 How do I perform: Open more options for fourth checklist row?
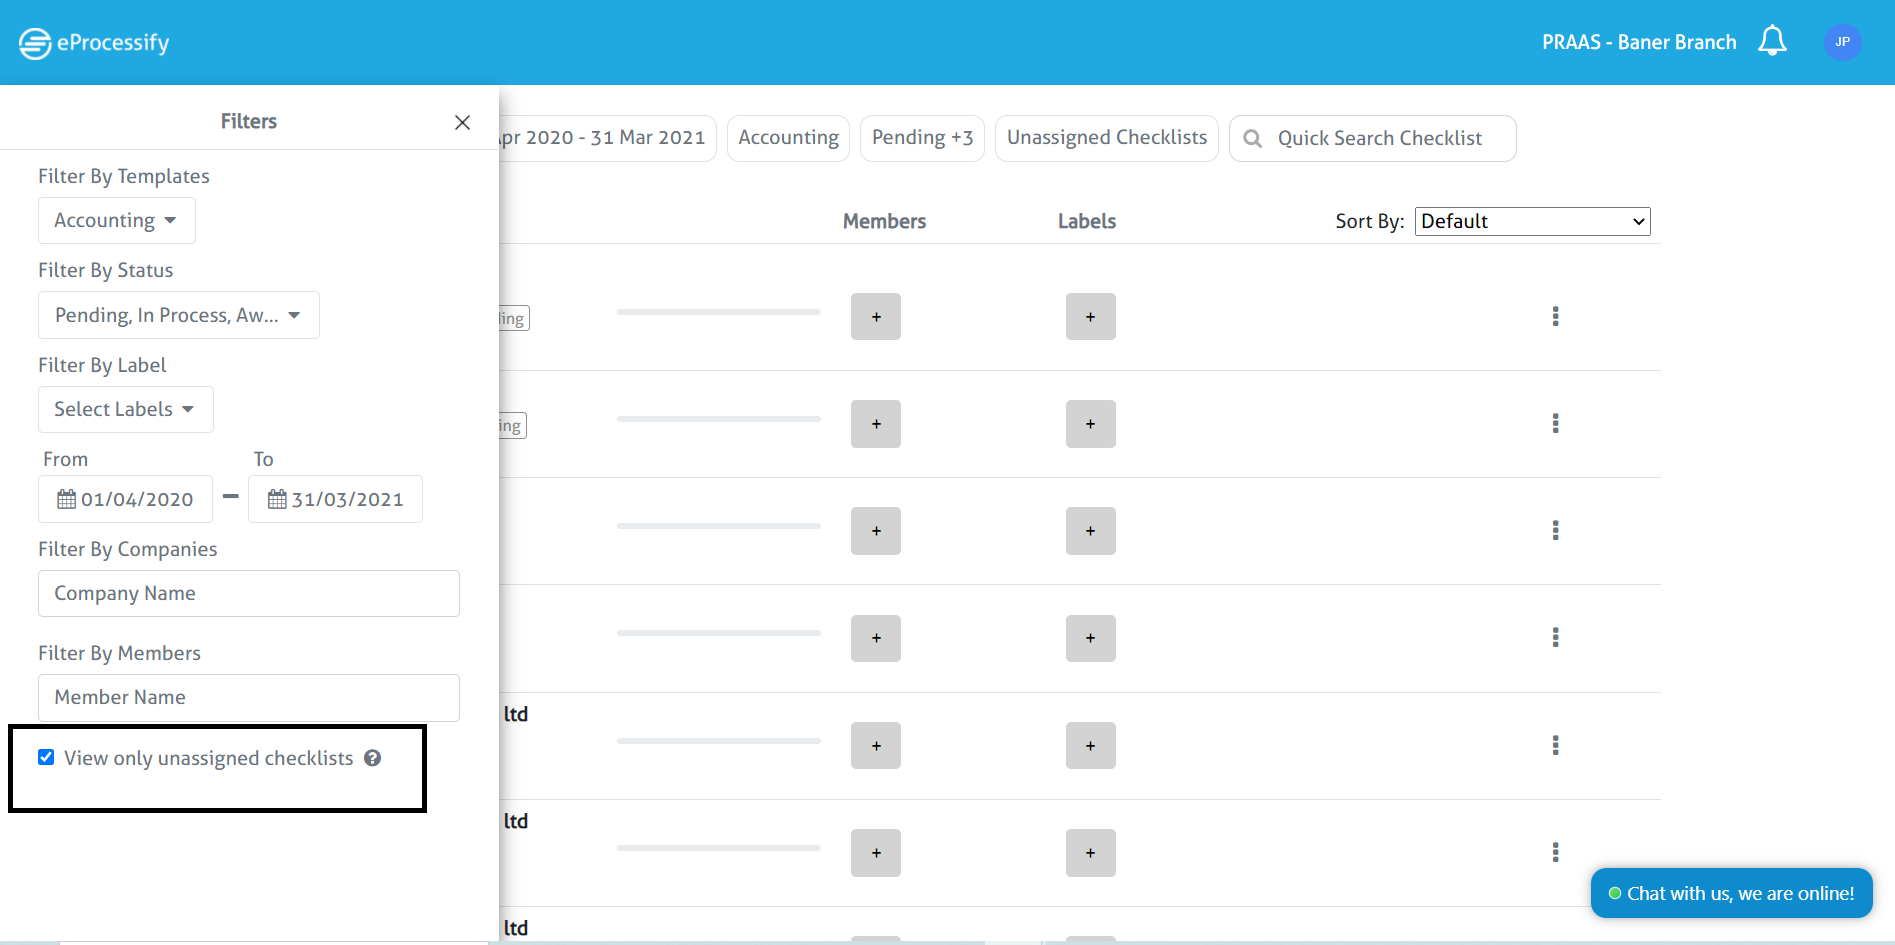tap(1555, 637)
